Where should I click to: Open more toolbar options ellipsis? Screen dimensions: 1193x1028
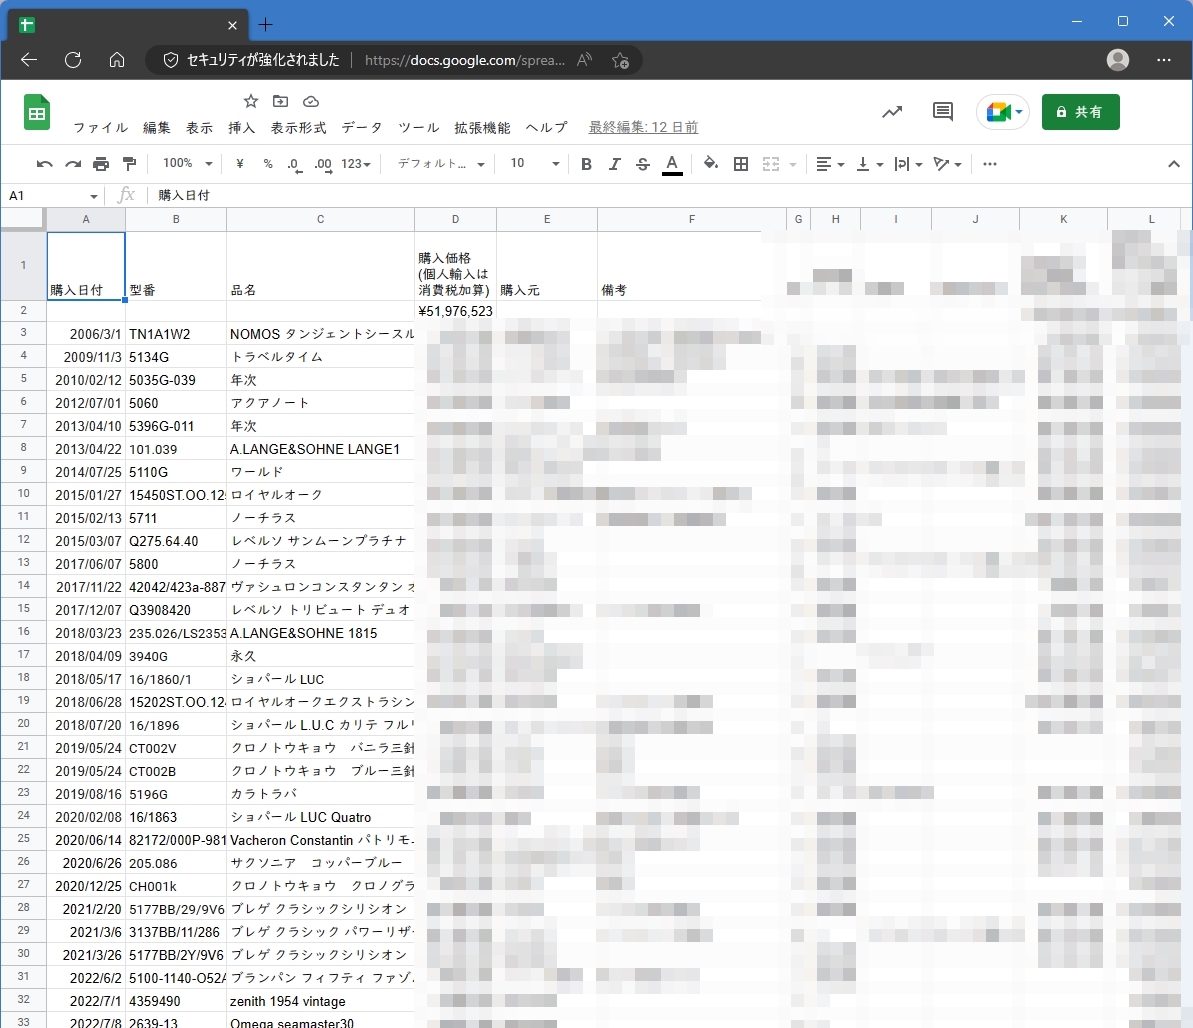(x=990, y=164)
